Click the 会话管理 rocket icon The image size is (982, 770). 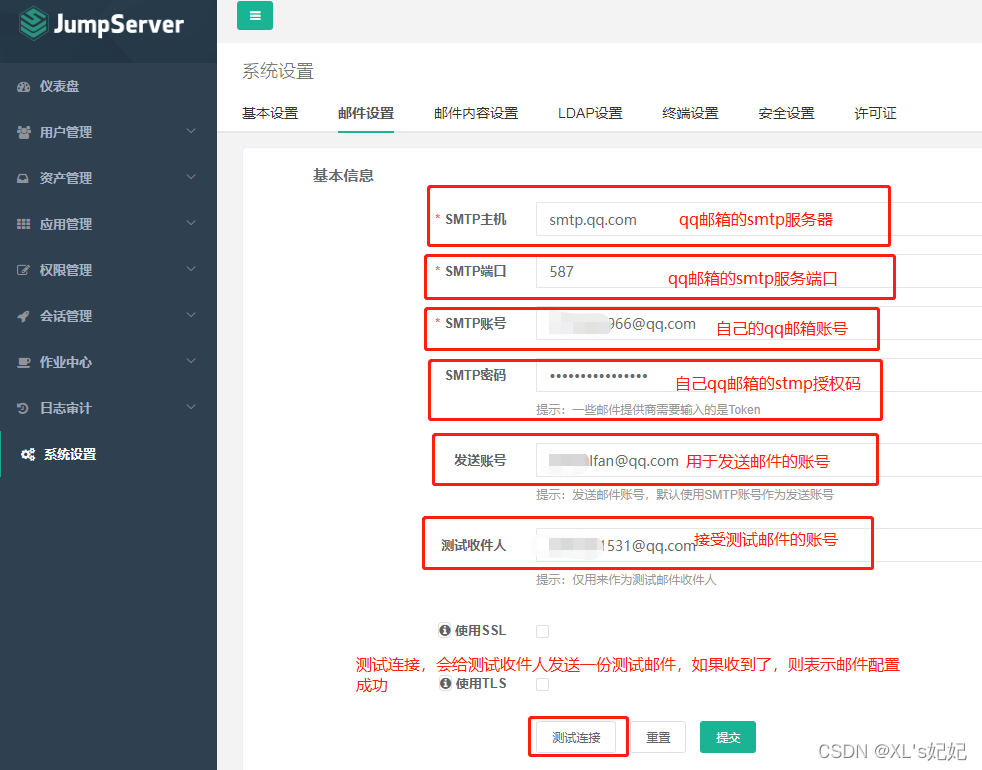[23, 316]
